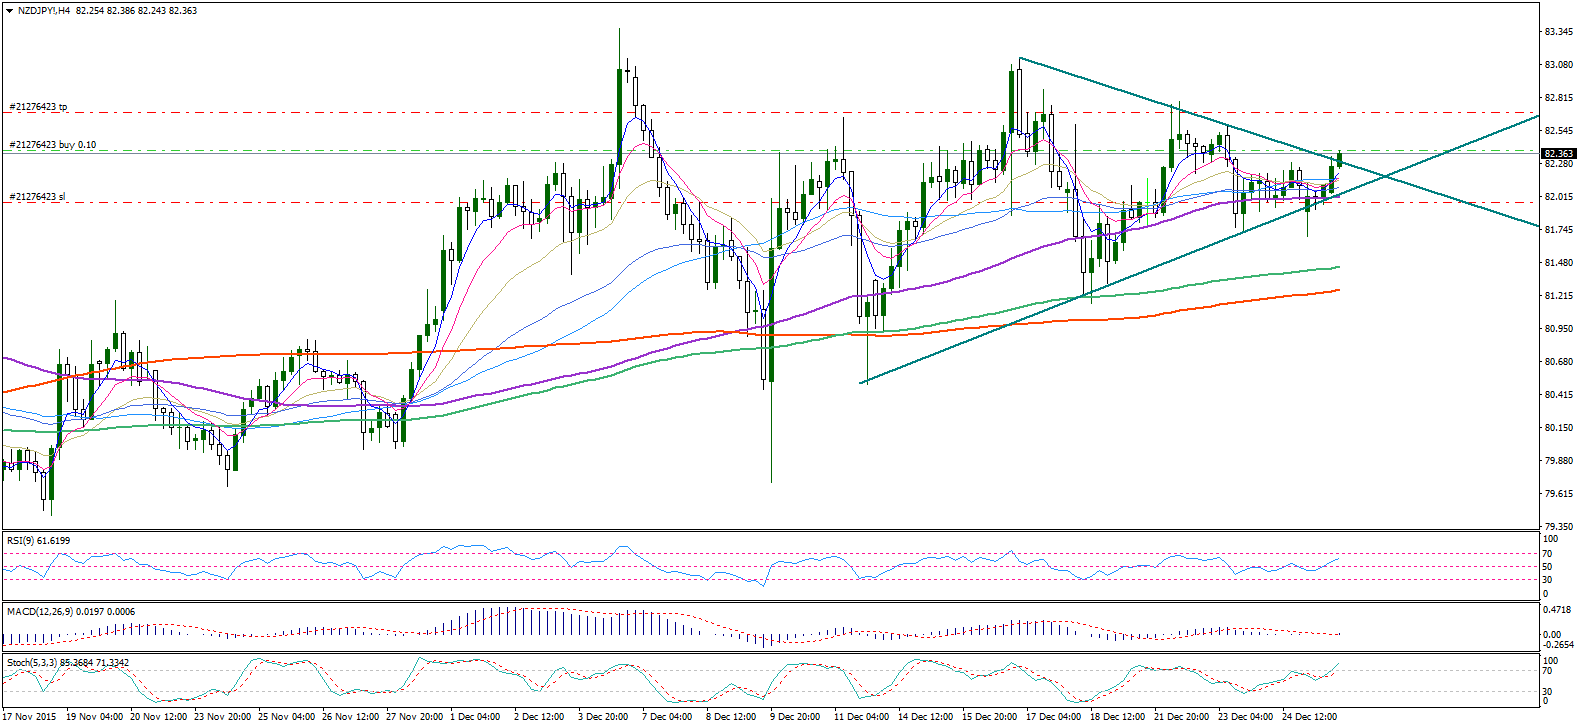Click the 21 Dec 20:00 time label
This screenshot has height=728, width=1579.
point(1182,717)
